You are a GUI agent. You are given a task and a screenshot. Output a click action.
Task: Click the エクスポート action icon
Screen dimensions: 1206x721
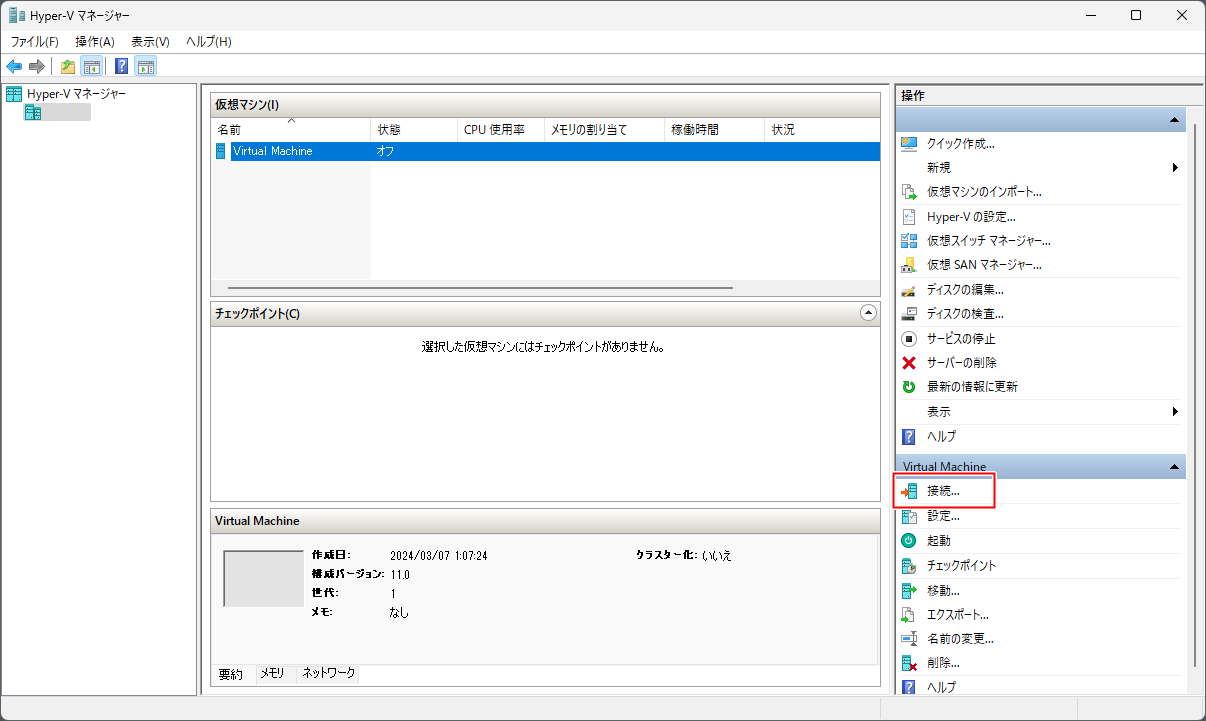point(909,615)
